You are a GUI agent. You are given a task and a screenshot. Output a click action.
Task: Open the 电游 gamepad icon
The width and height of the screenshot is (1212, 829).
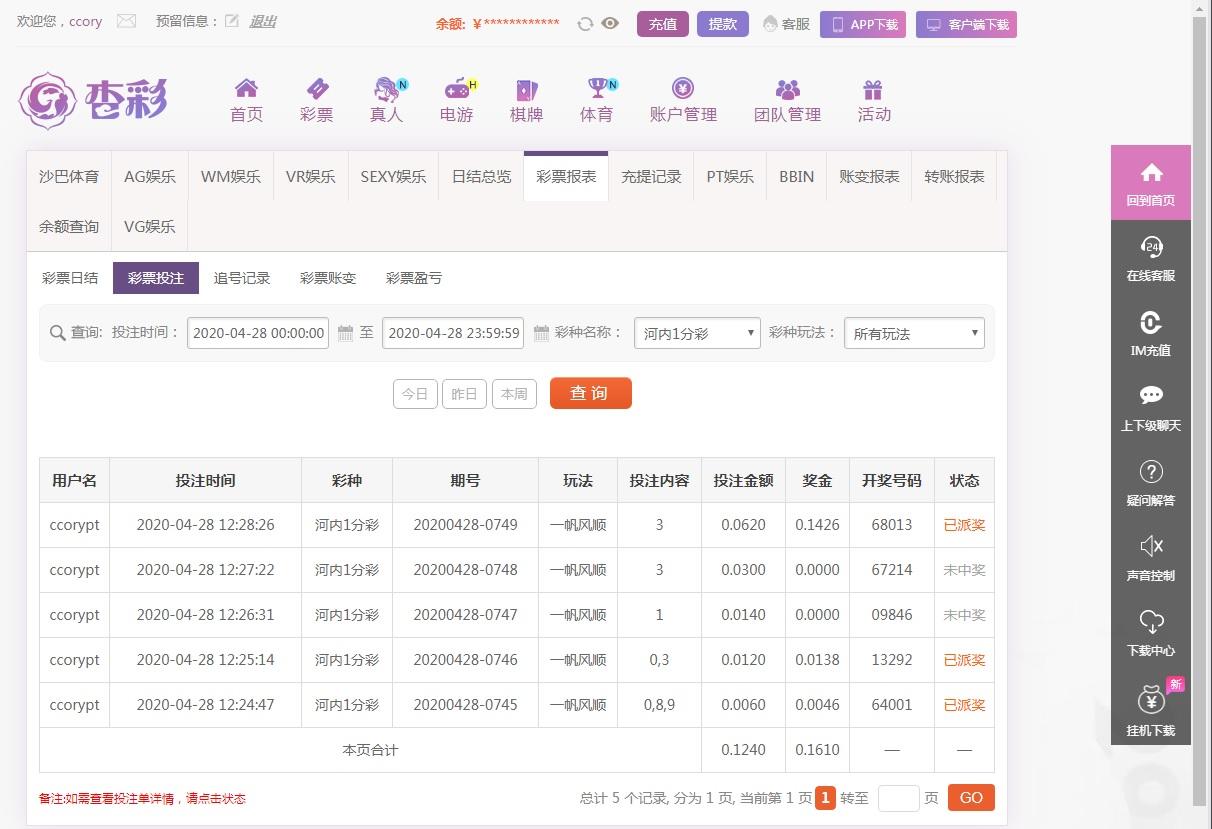click(x=457, y=90)
